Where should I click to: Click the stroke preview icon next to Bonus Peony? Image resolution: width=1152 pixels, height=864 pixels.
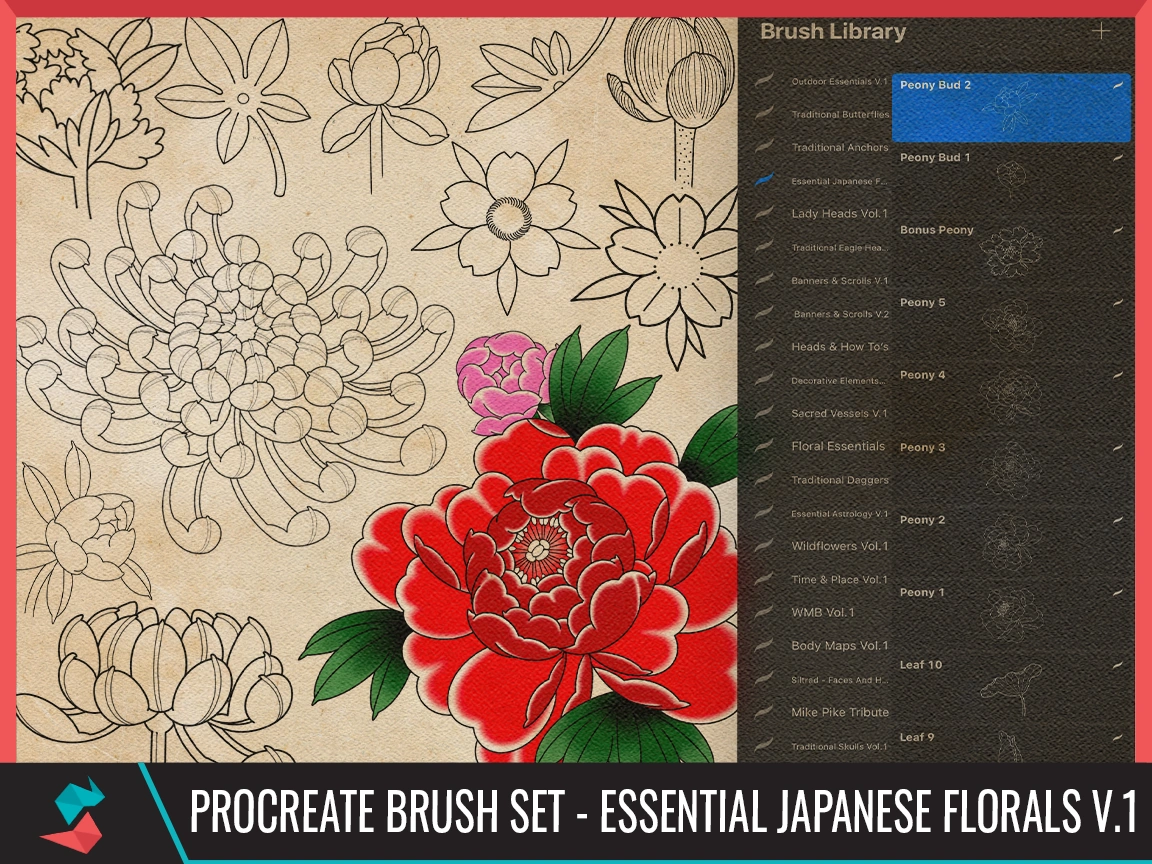point(1117,228)
